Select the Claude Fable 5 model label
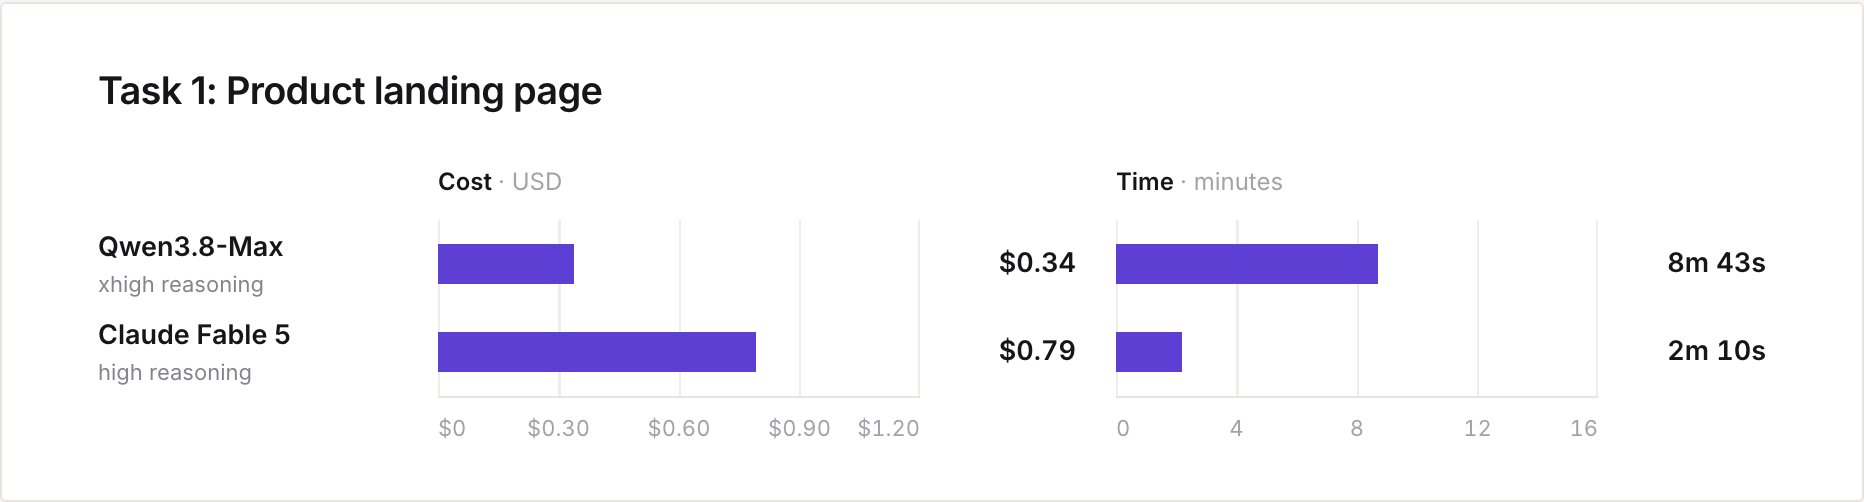 click(194, 334)
